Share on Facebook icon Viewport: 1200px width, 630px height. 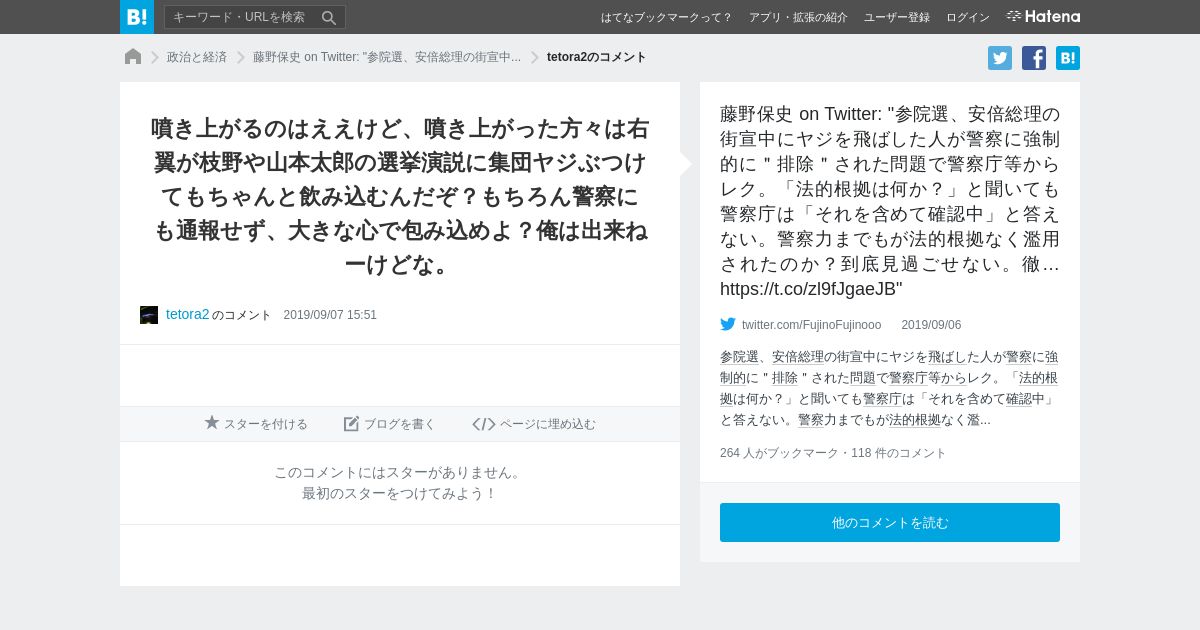coord(1034,58)
